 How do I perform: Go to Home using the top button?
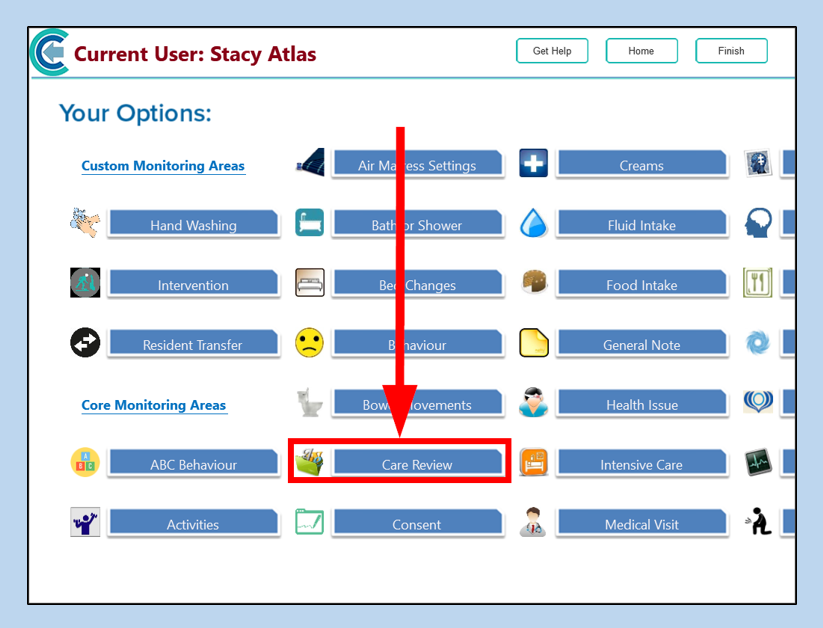point(641,51)
